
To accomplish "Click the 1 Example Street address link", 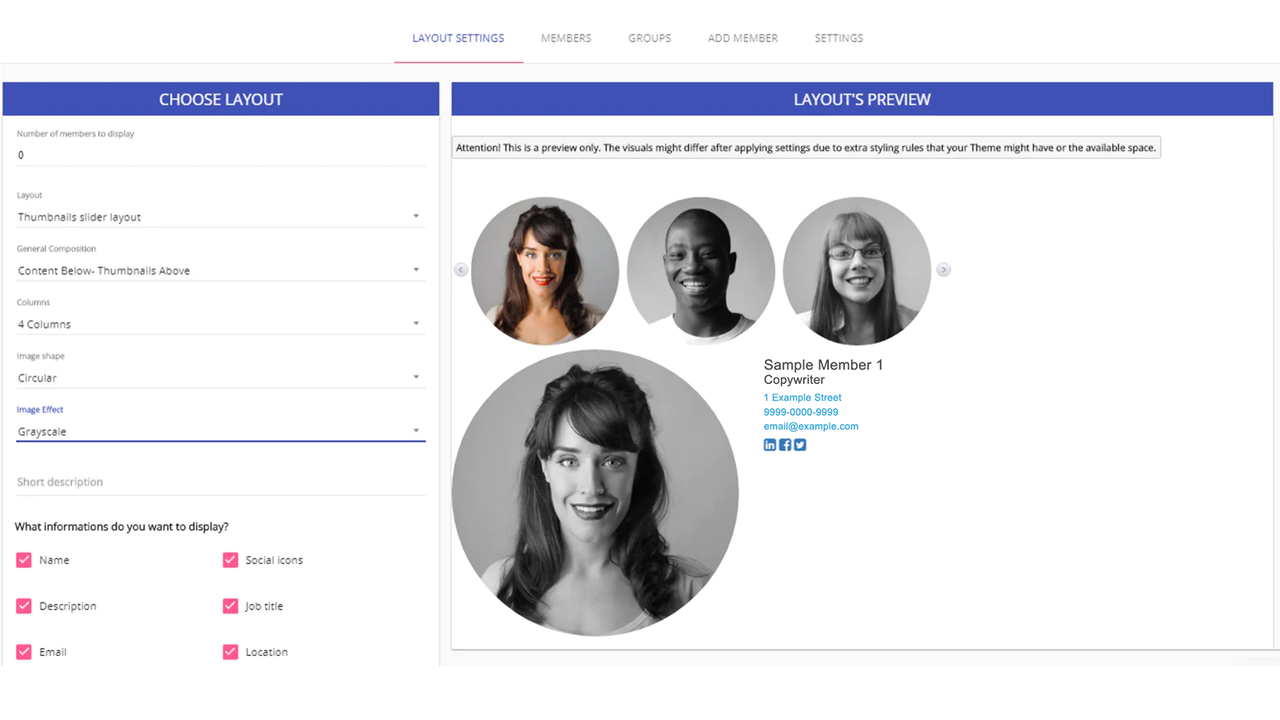I will pyautogui.click(x=803, y=398).
